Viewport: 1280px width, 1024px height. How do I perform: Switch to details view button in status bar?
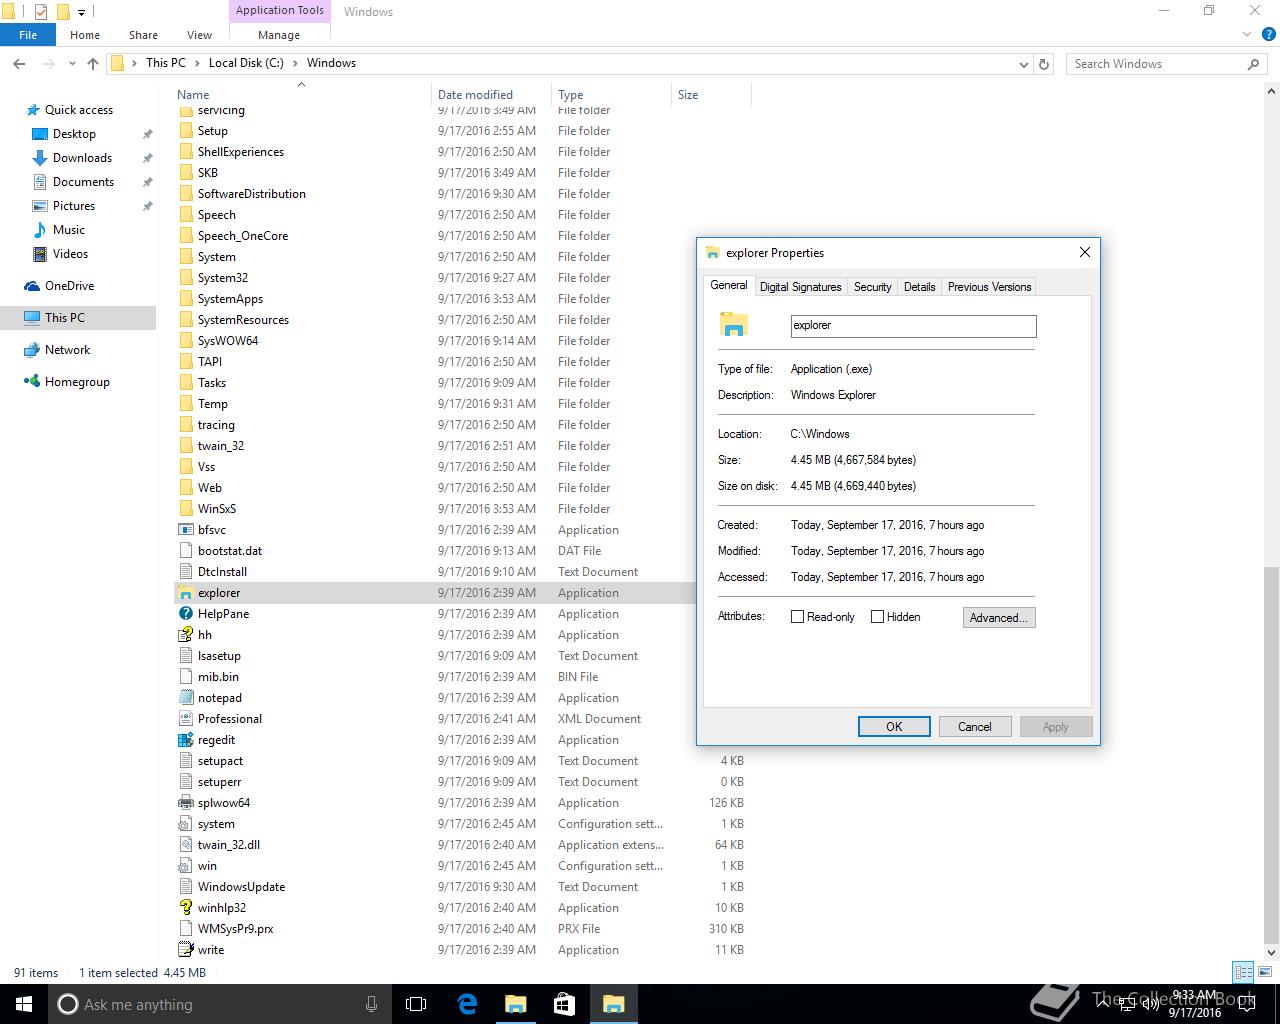[x=1243, y=972]
